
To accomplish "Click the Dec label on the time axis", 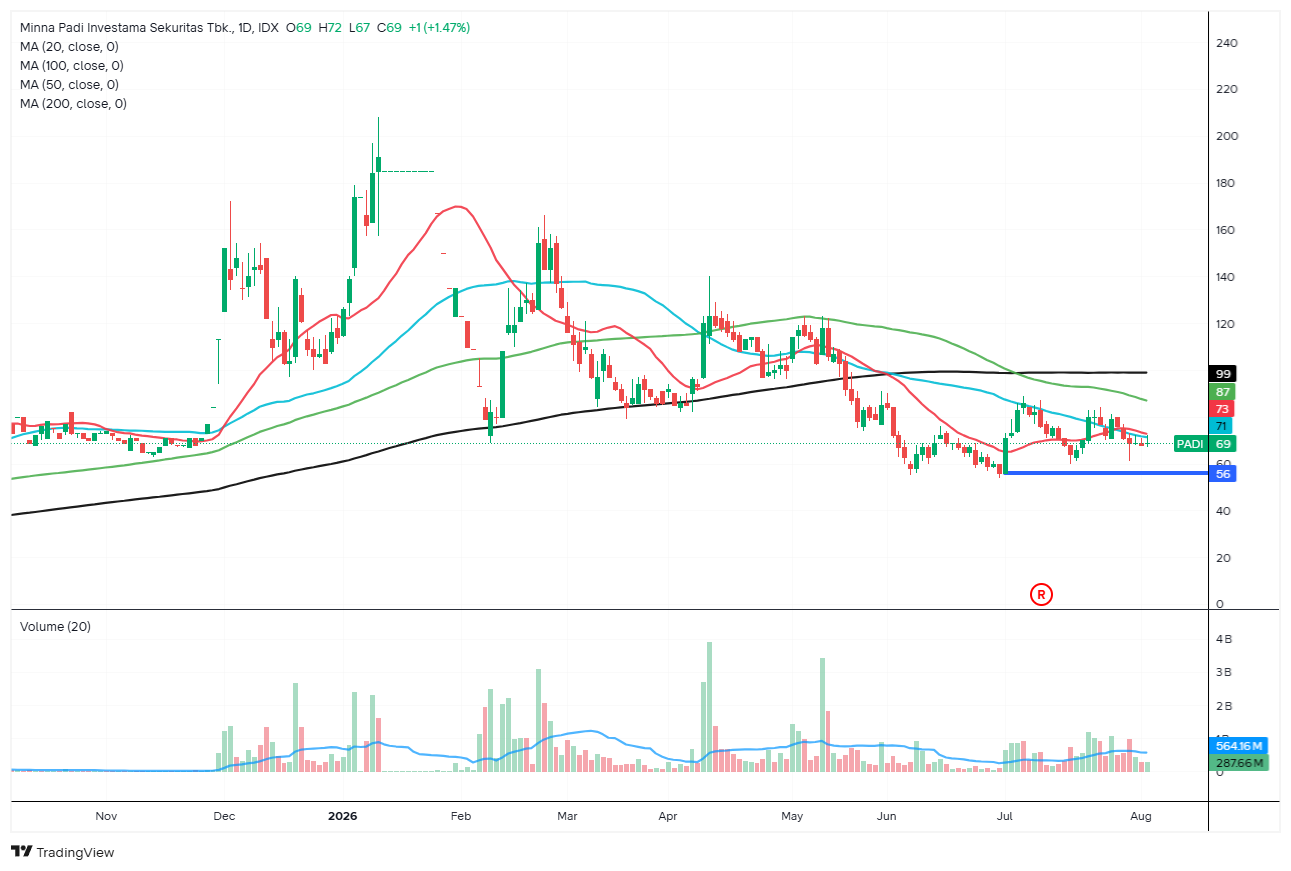I will pyautogui.click(x=224, y=816).
